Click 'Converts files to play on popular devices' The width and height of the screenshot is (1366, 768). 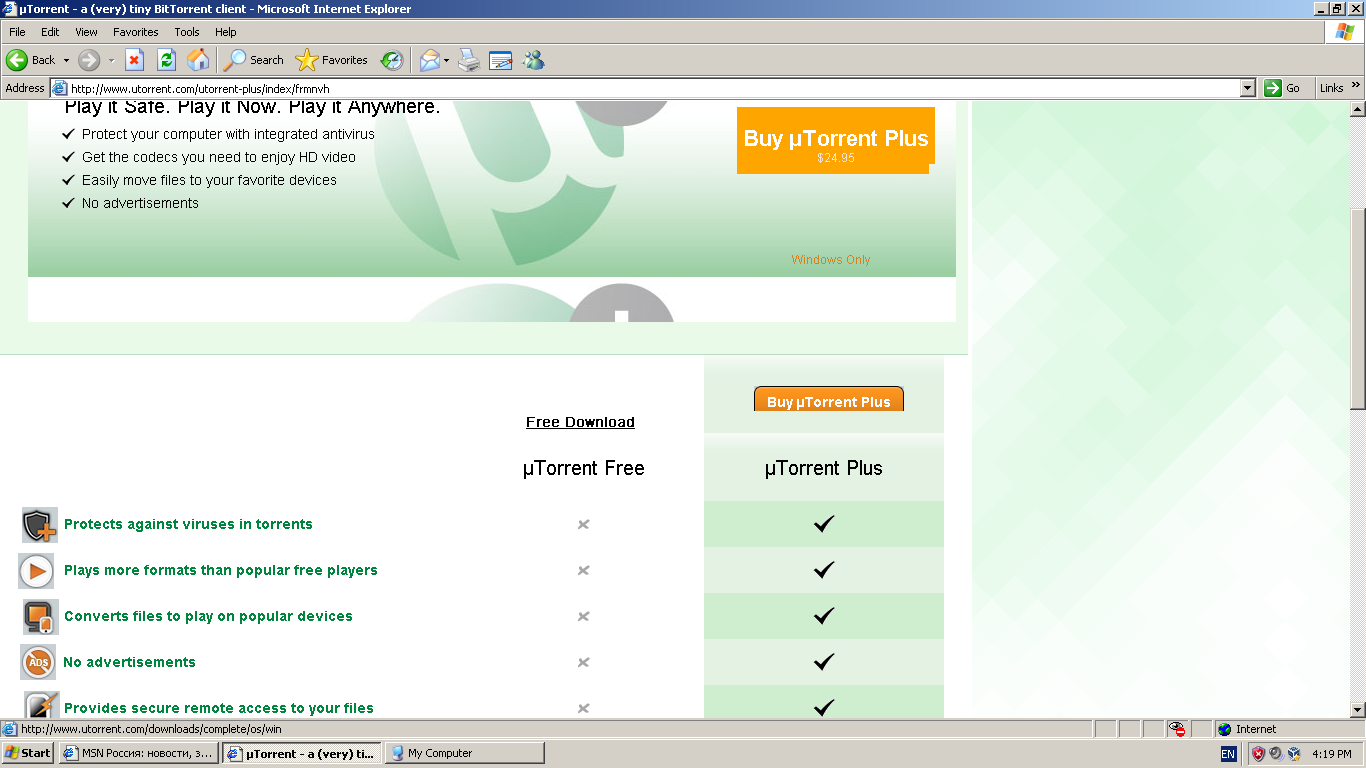pyautogui.click(x=208, y=616)
